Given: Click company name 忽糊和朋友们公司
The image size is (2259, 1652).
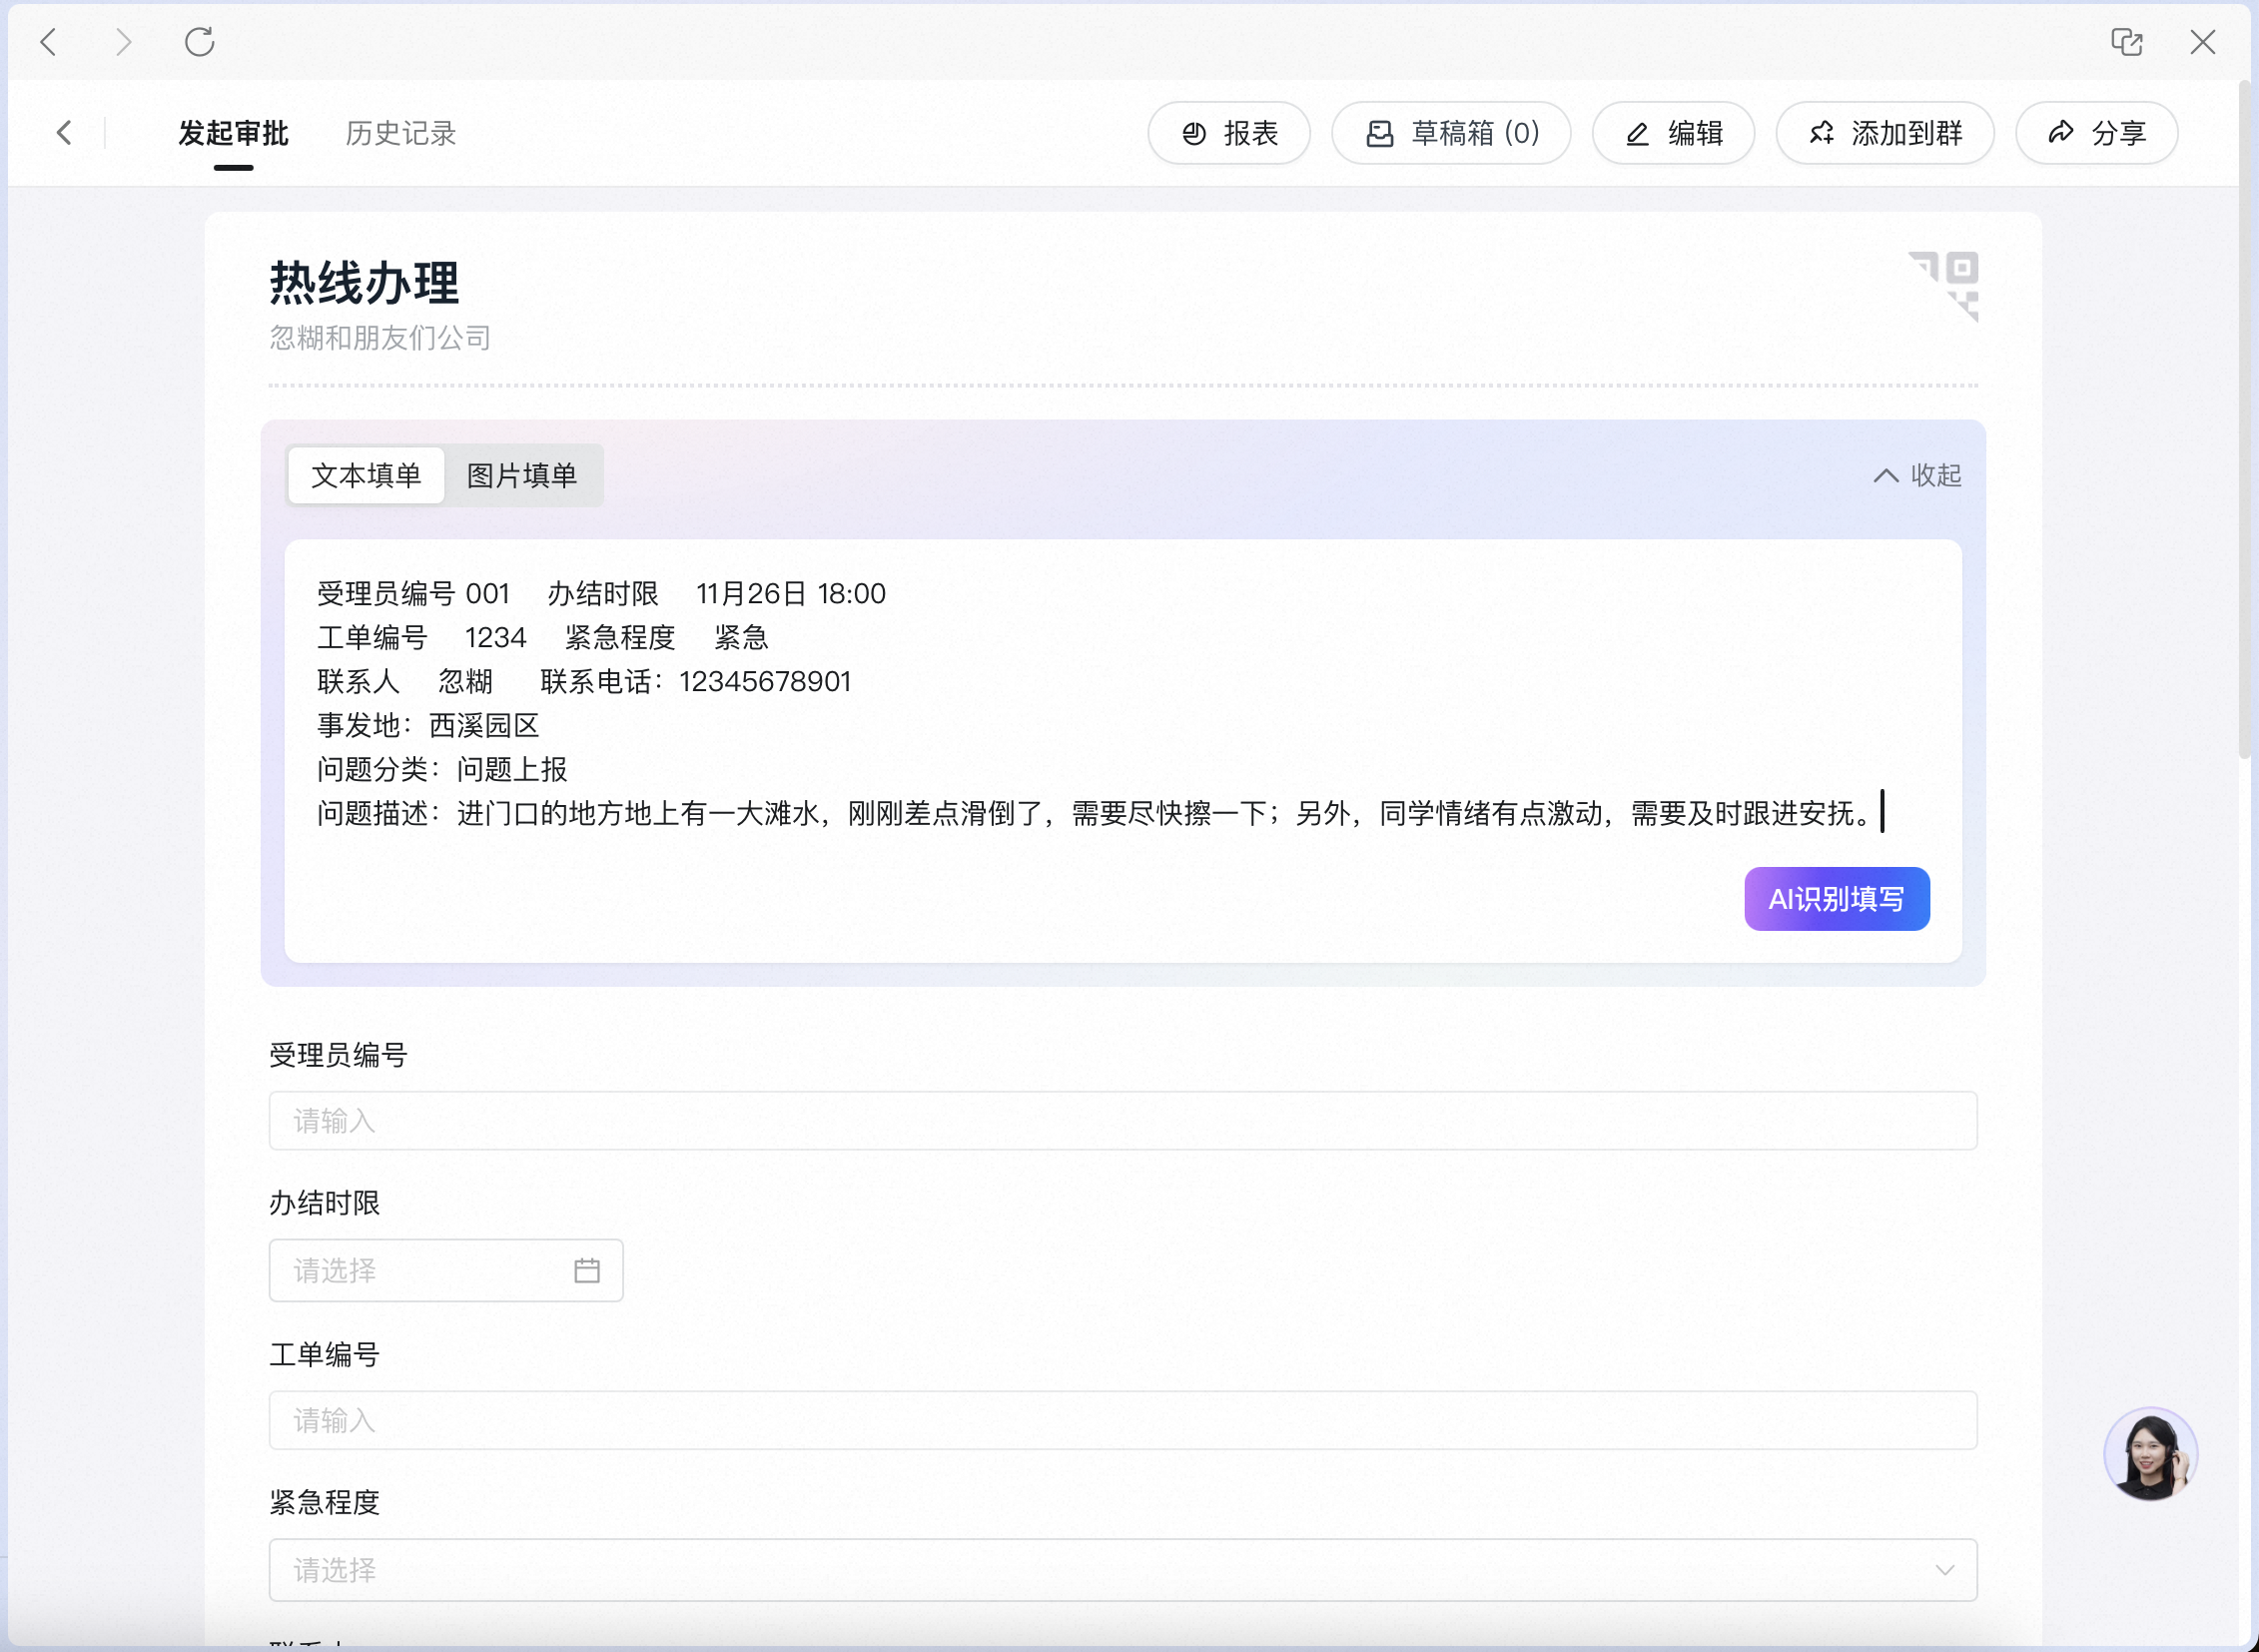Looking at the screenshot, I should click(380, 338).
